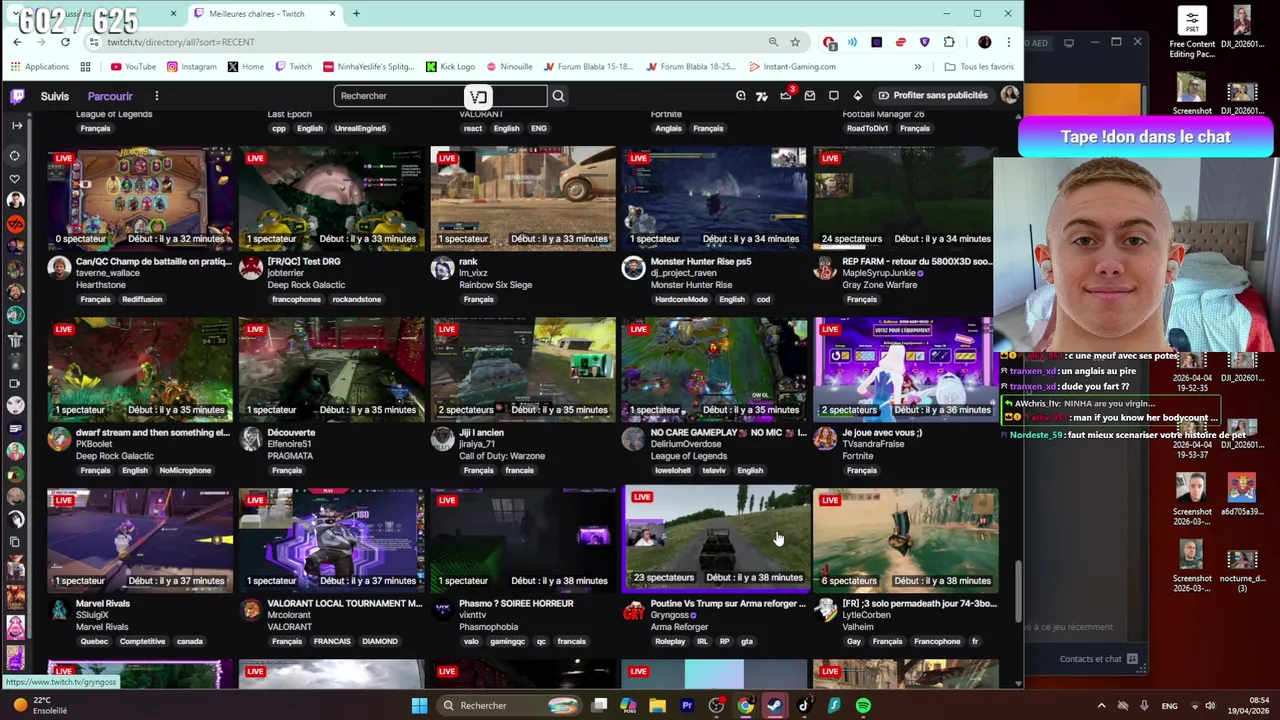1280x720 pixels.
Task: Click the jobterrier channel avatar
Action: pyautogui.click(x=251, y=267)
